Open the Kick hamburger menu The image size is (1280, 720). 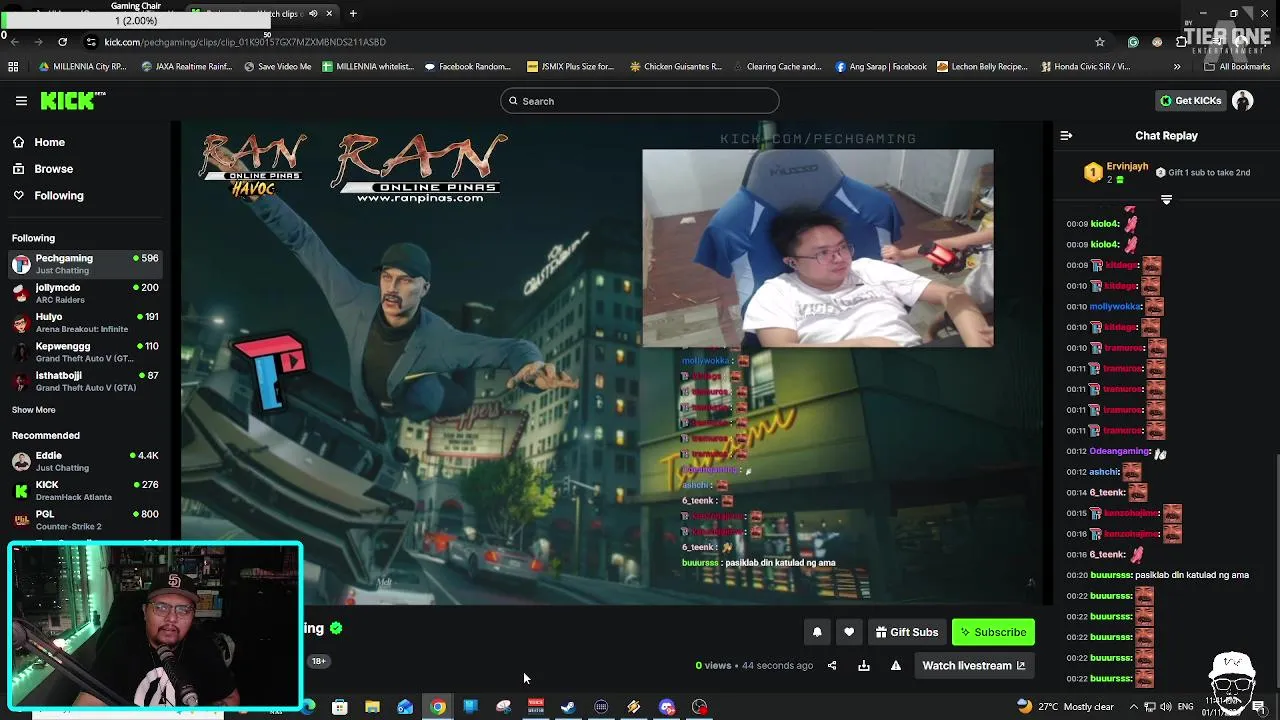click(x=21, y=101)
